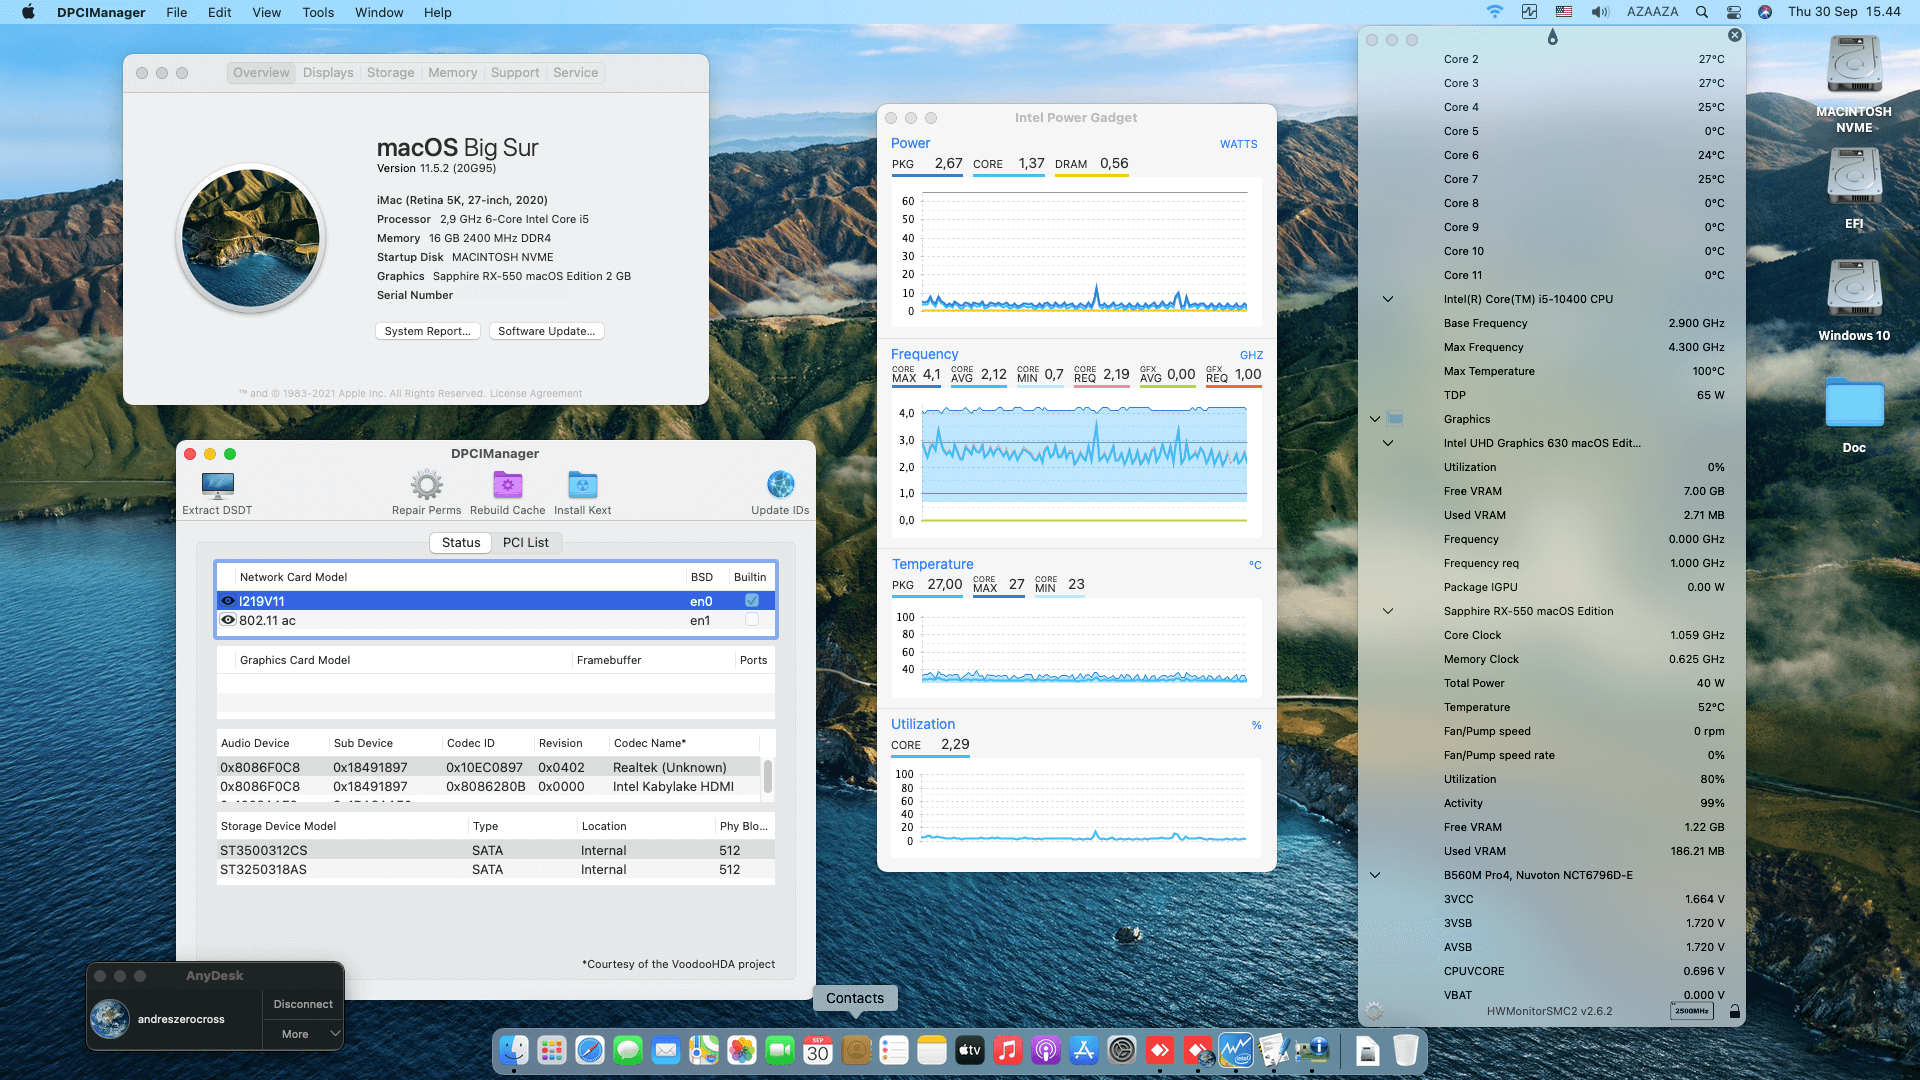Open the EFI drive on desktop

(1854, 178)
